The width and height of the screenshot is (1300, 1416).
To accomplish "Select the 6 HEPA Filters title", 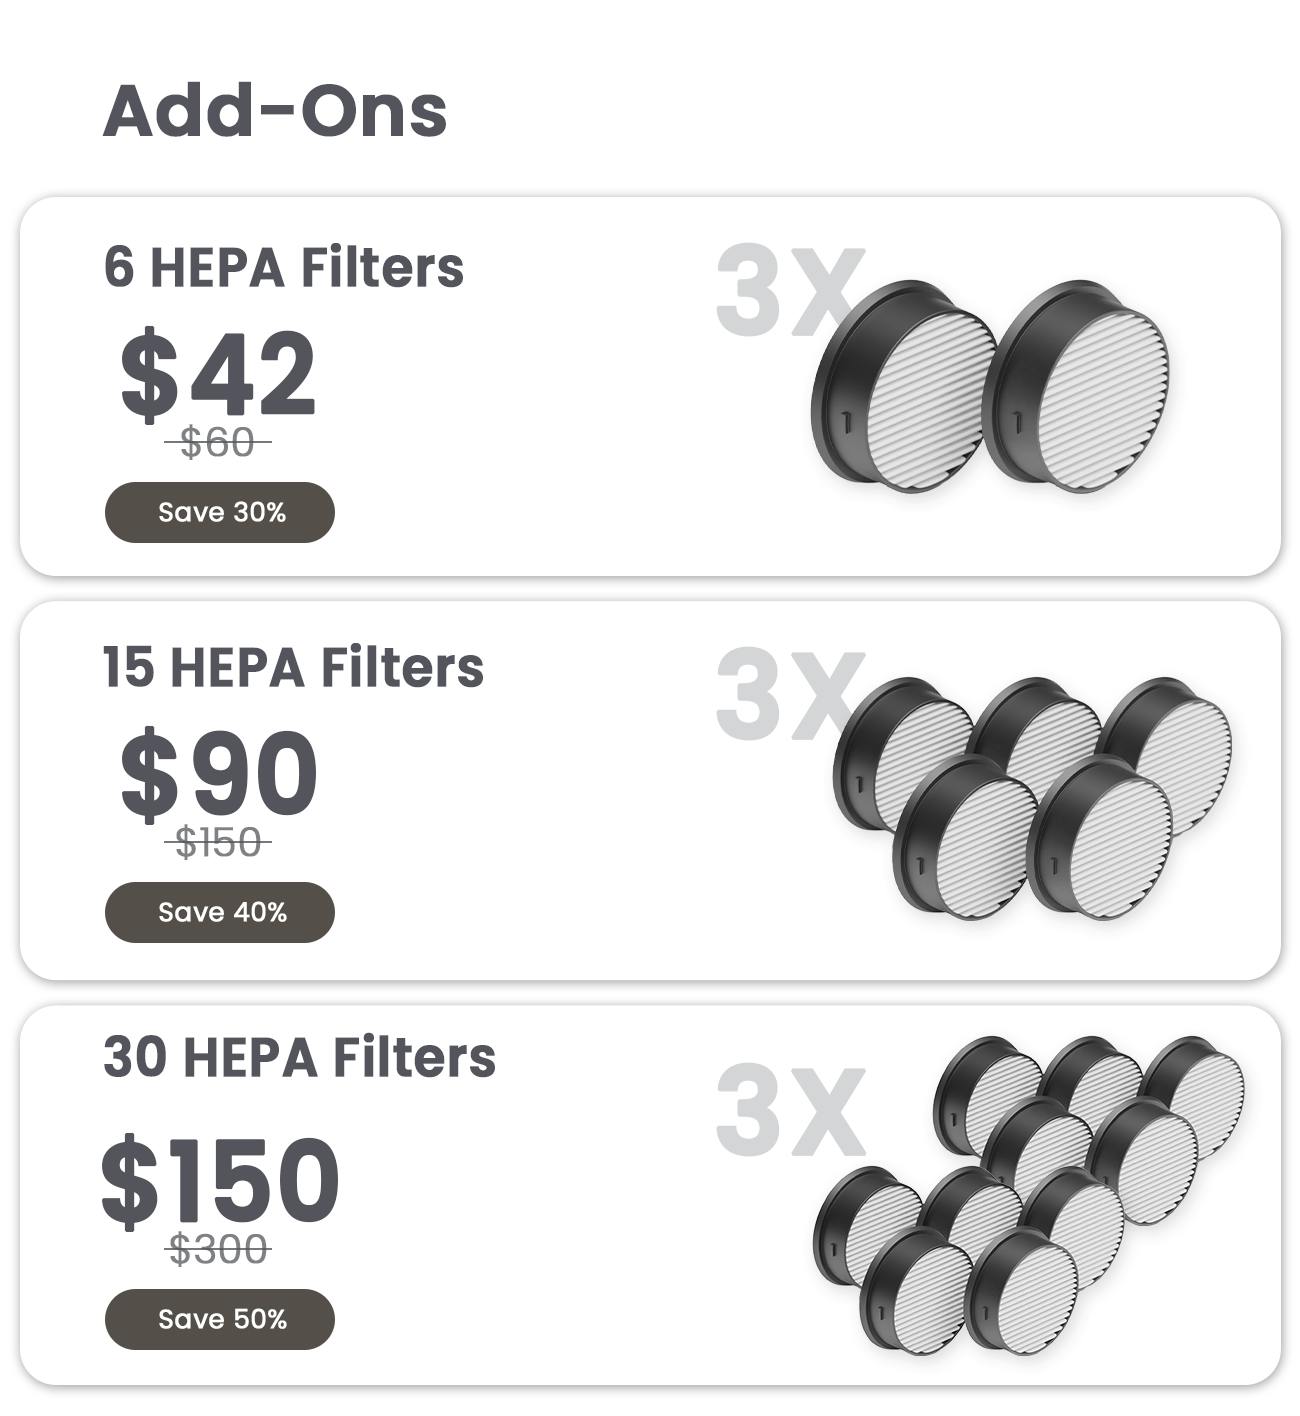I will point(283,267).
